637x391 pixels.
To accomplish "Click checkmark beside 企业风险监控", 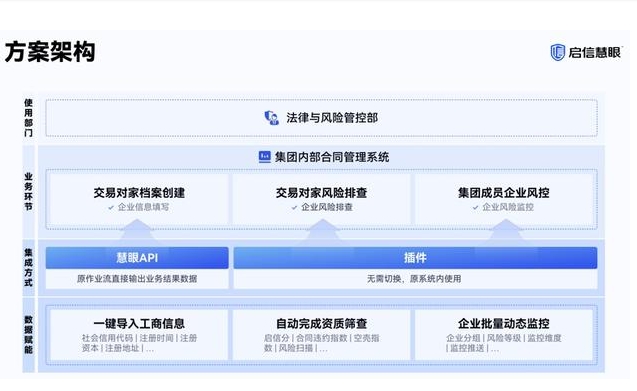I will coord(475,208).
